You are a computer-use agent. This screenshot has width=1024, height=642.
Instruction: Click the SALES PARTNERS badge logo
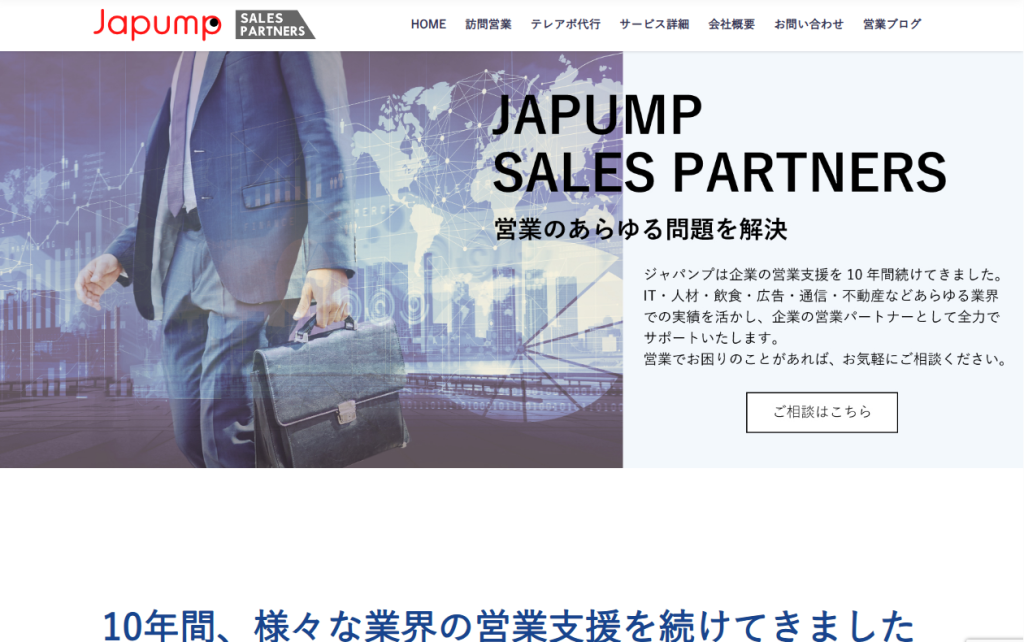(275, 25)
